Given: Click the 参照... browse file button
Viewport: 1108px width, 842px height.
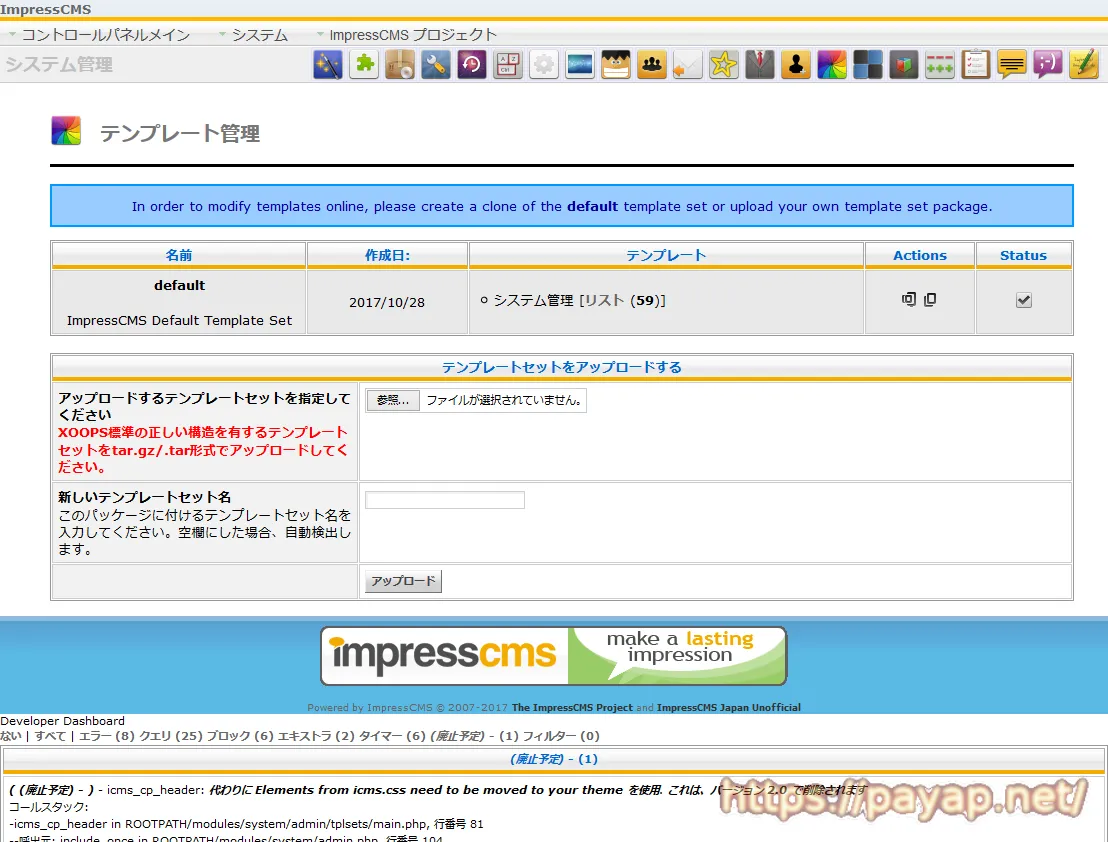Looking at the screenshot, I should pos(393,401).
